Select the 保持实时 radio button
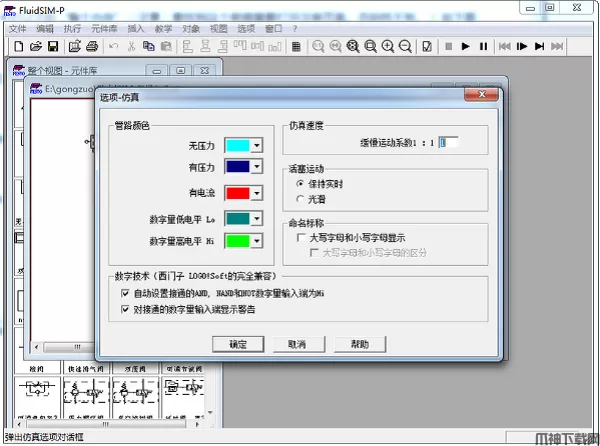This screenshot has height=446, width=600. point(300,184)
